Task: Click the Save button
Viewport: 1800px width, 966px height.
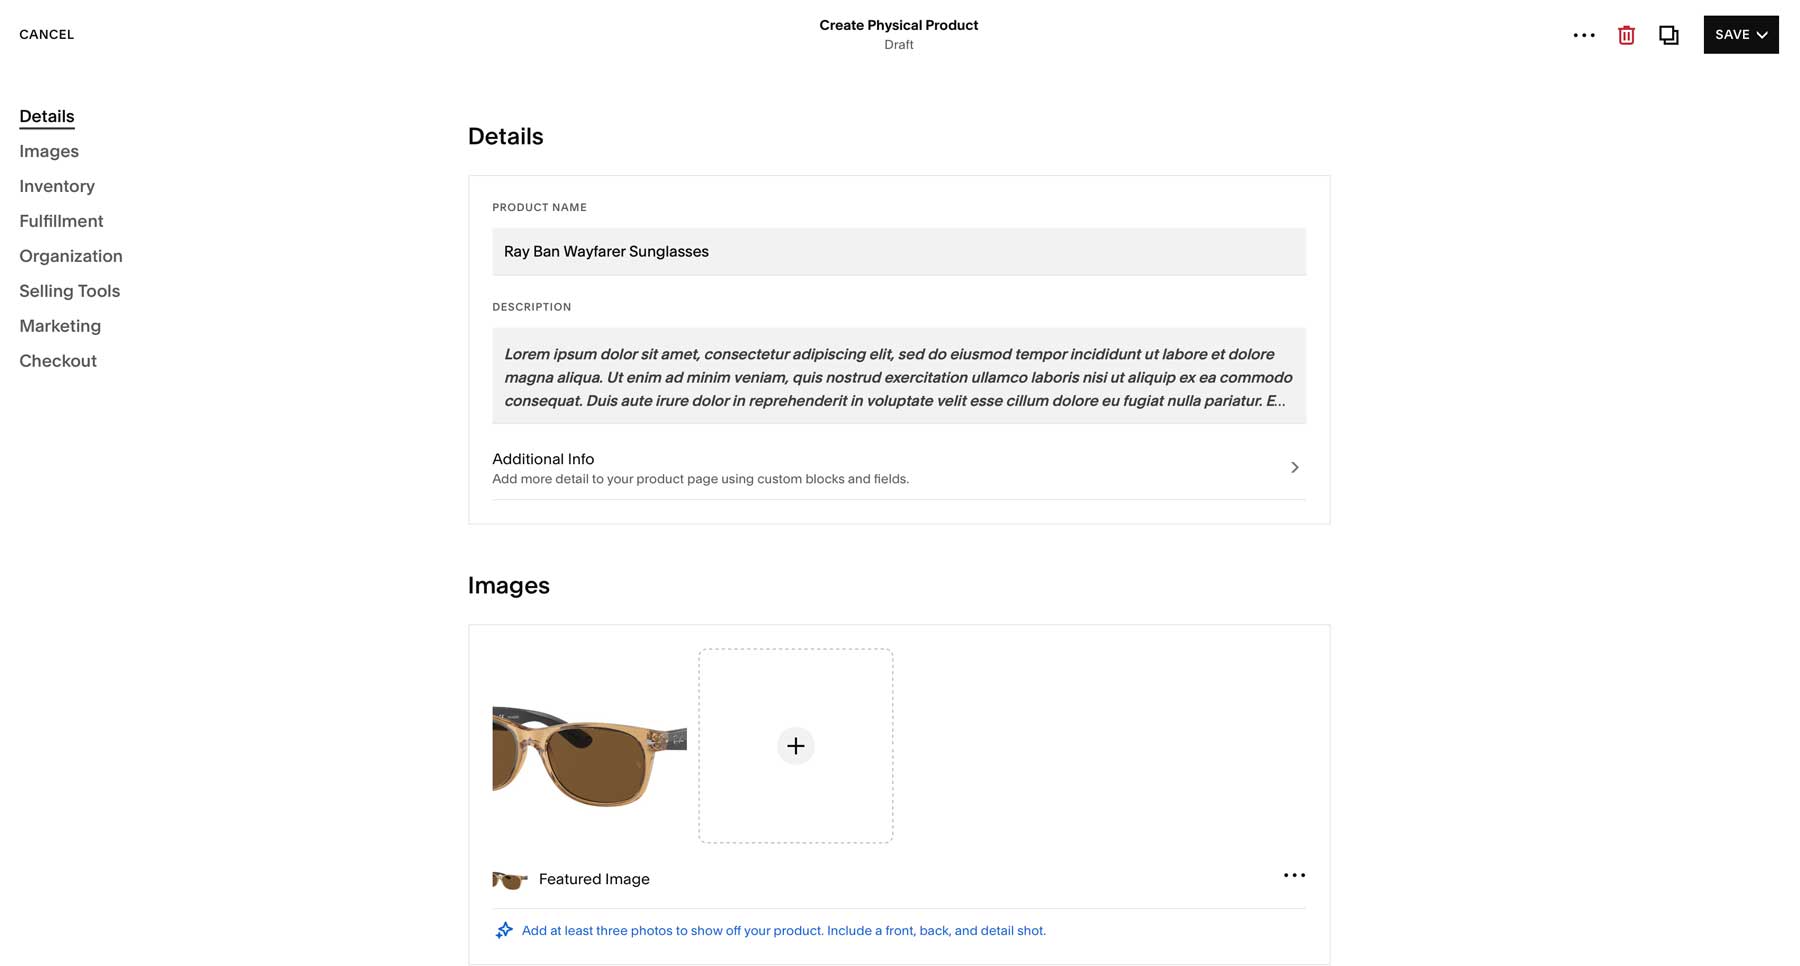Action: point(1731,34)
